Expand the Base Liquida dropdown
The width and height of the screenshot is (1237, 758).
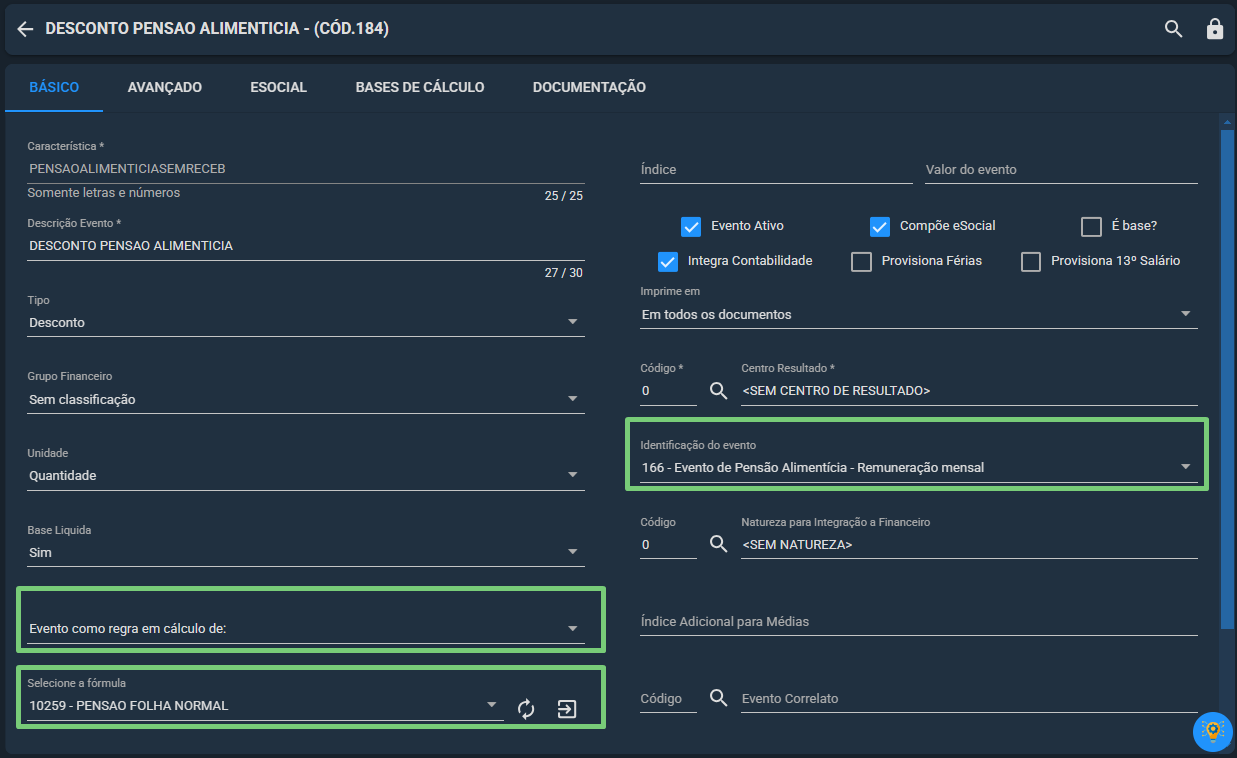click(305, 552)
